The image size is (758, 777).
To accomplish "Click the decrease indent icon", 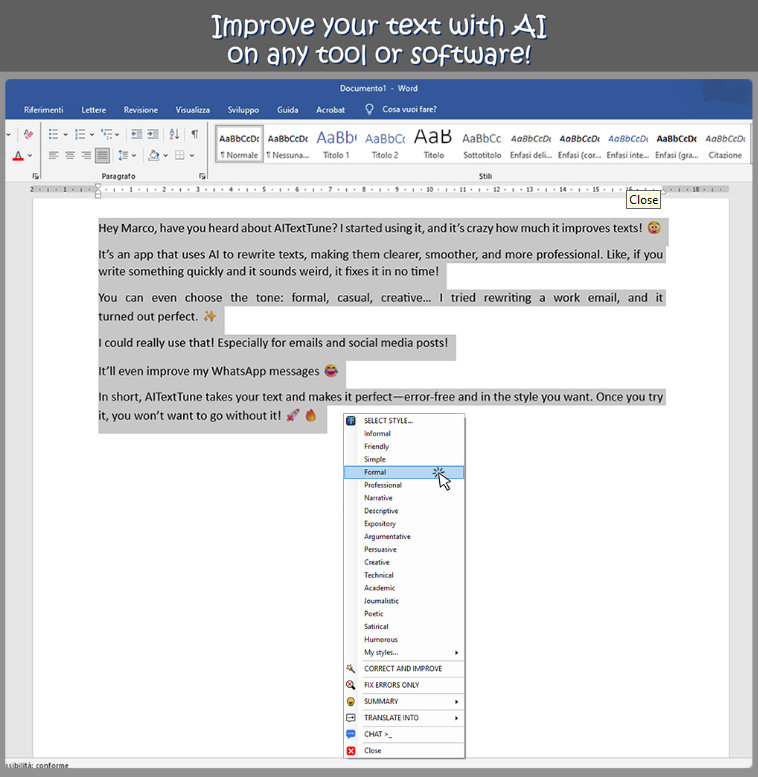I will (137, 134).
